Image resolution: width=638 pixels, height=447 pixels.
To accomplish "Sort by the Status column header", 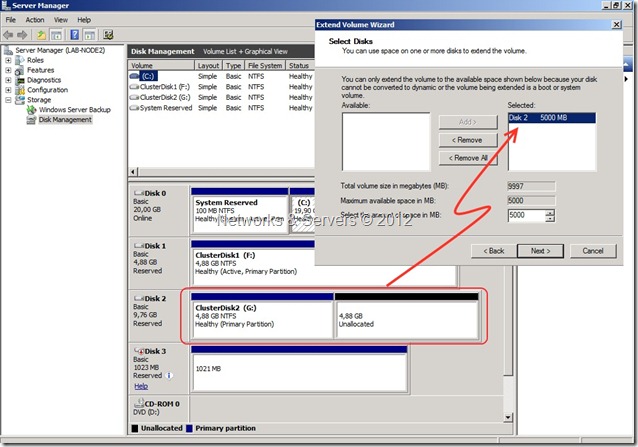I will point(300,65).
